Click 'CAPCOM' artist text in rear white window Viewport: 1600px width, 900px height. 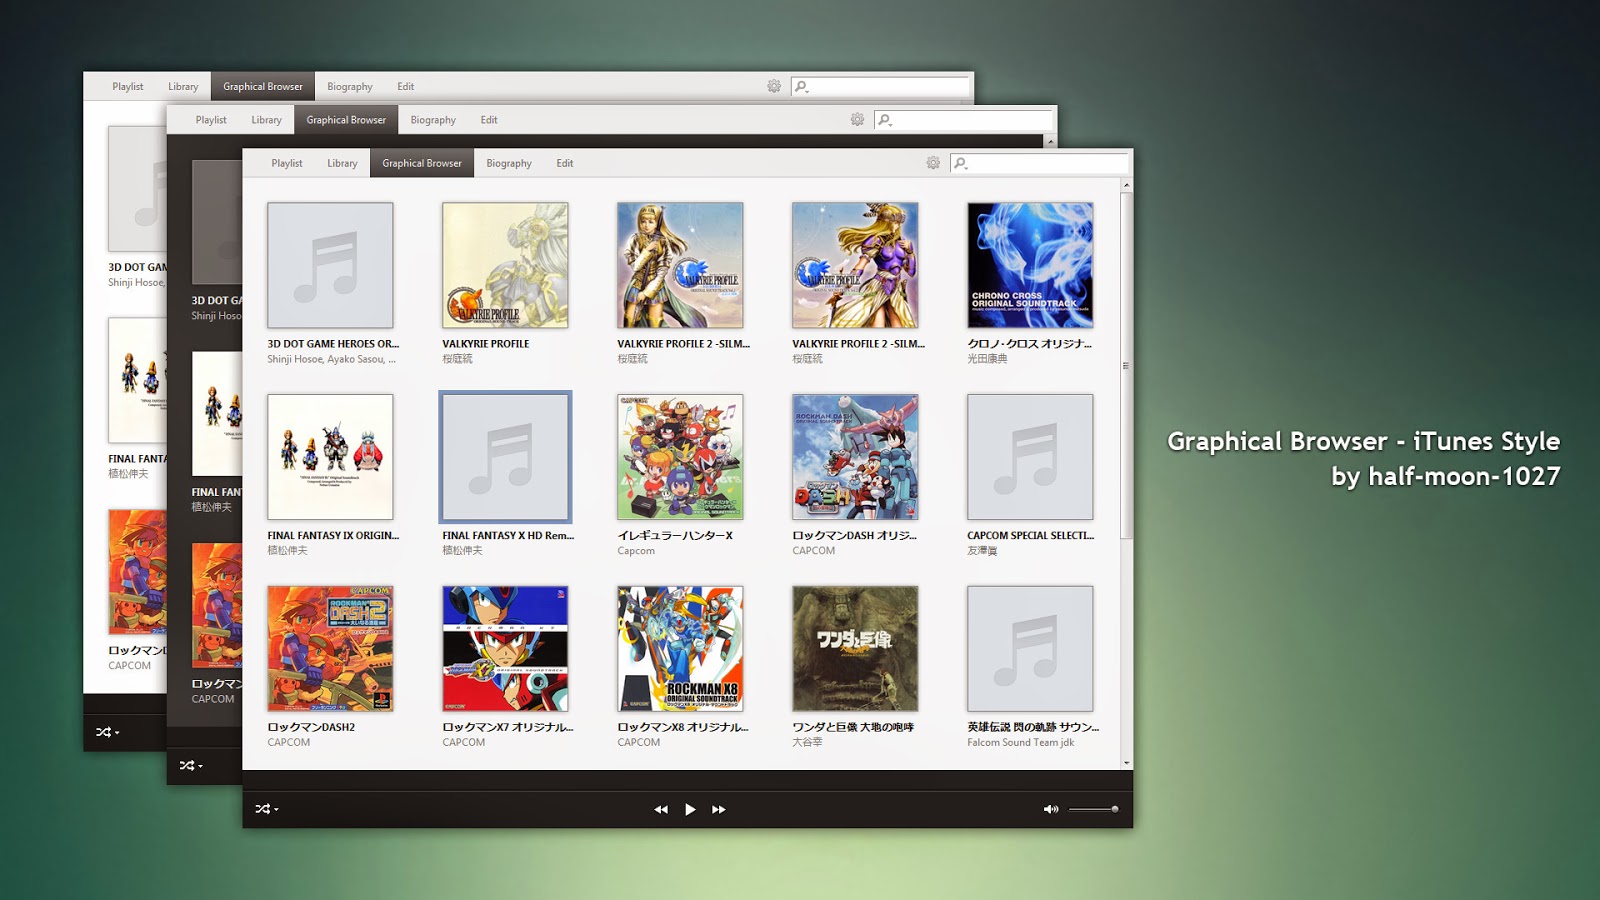click(130, 666)
